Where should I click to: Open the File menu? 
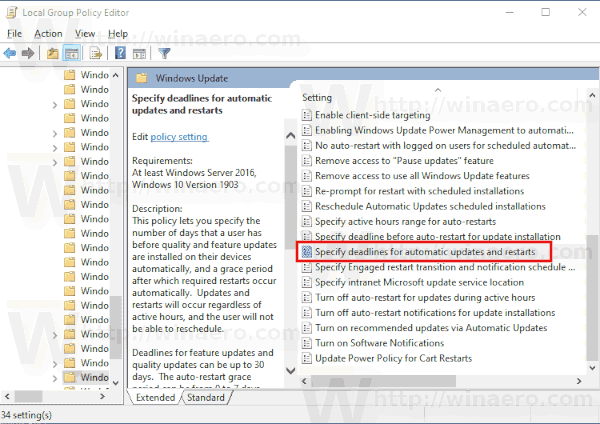[15, 34]
